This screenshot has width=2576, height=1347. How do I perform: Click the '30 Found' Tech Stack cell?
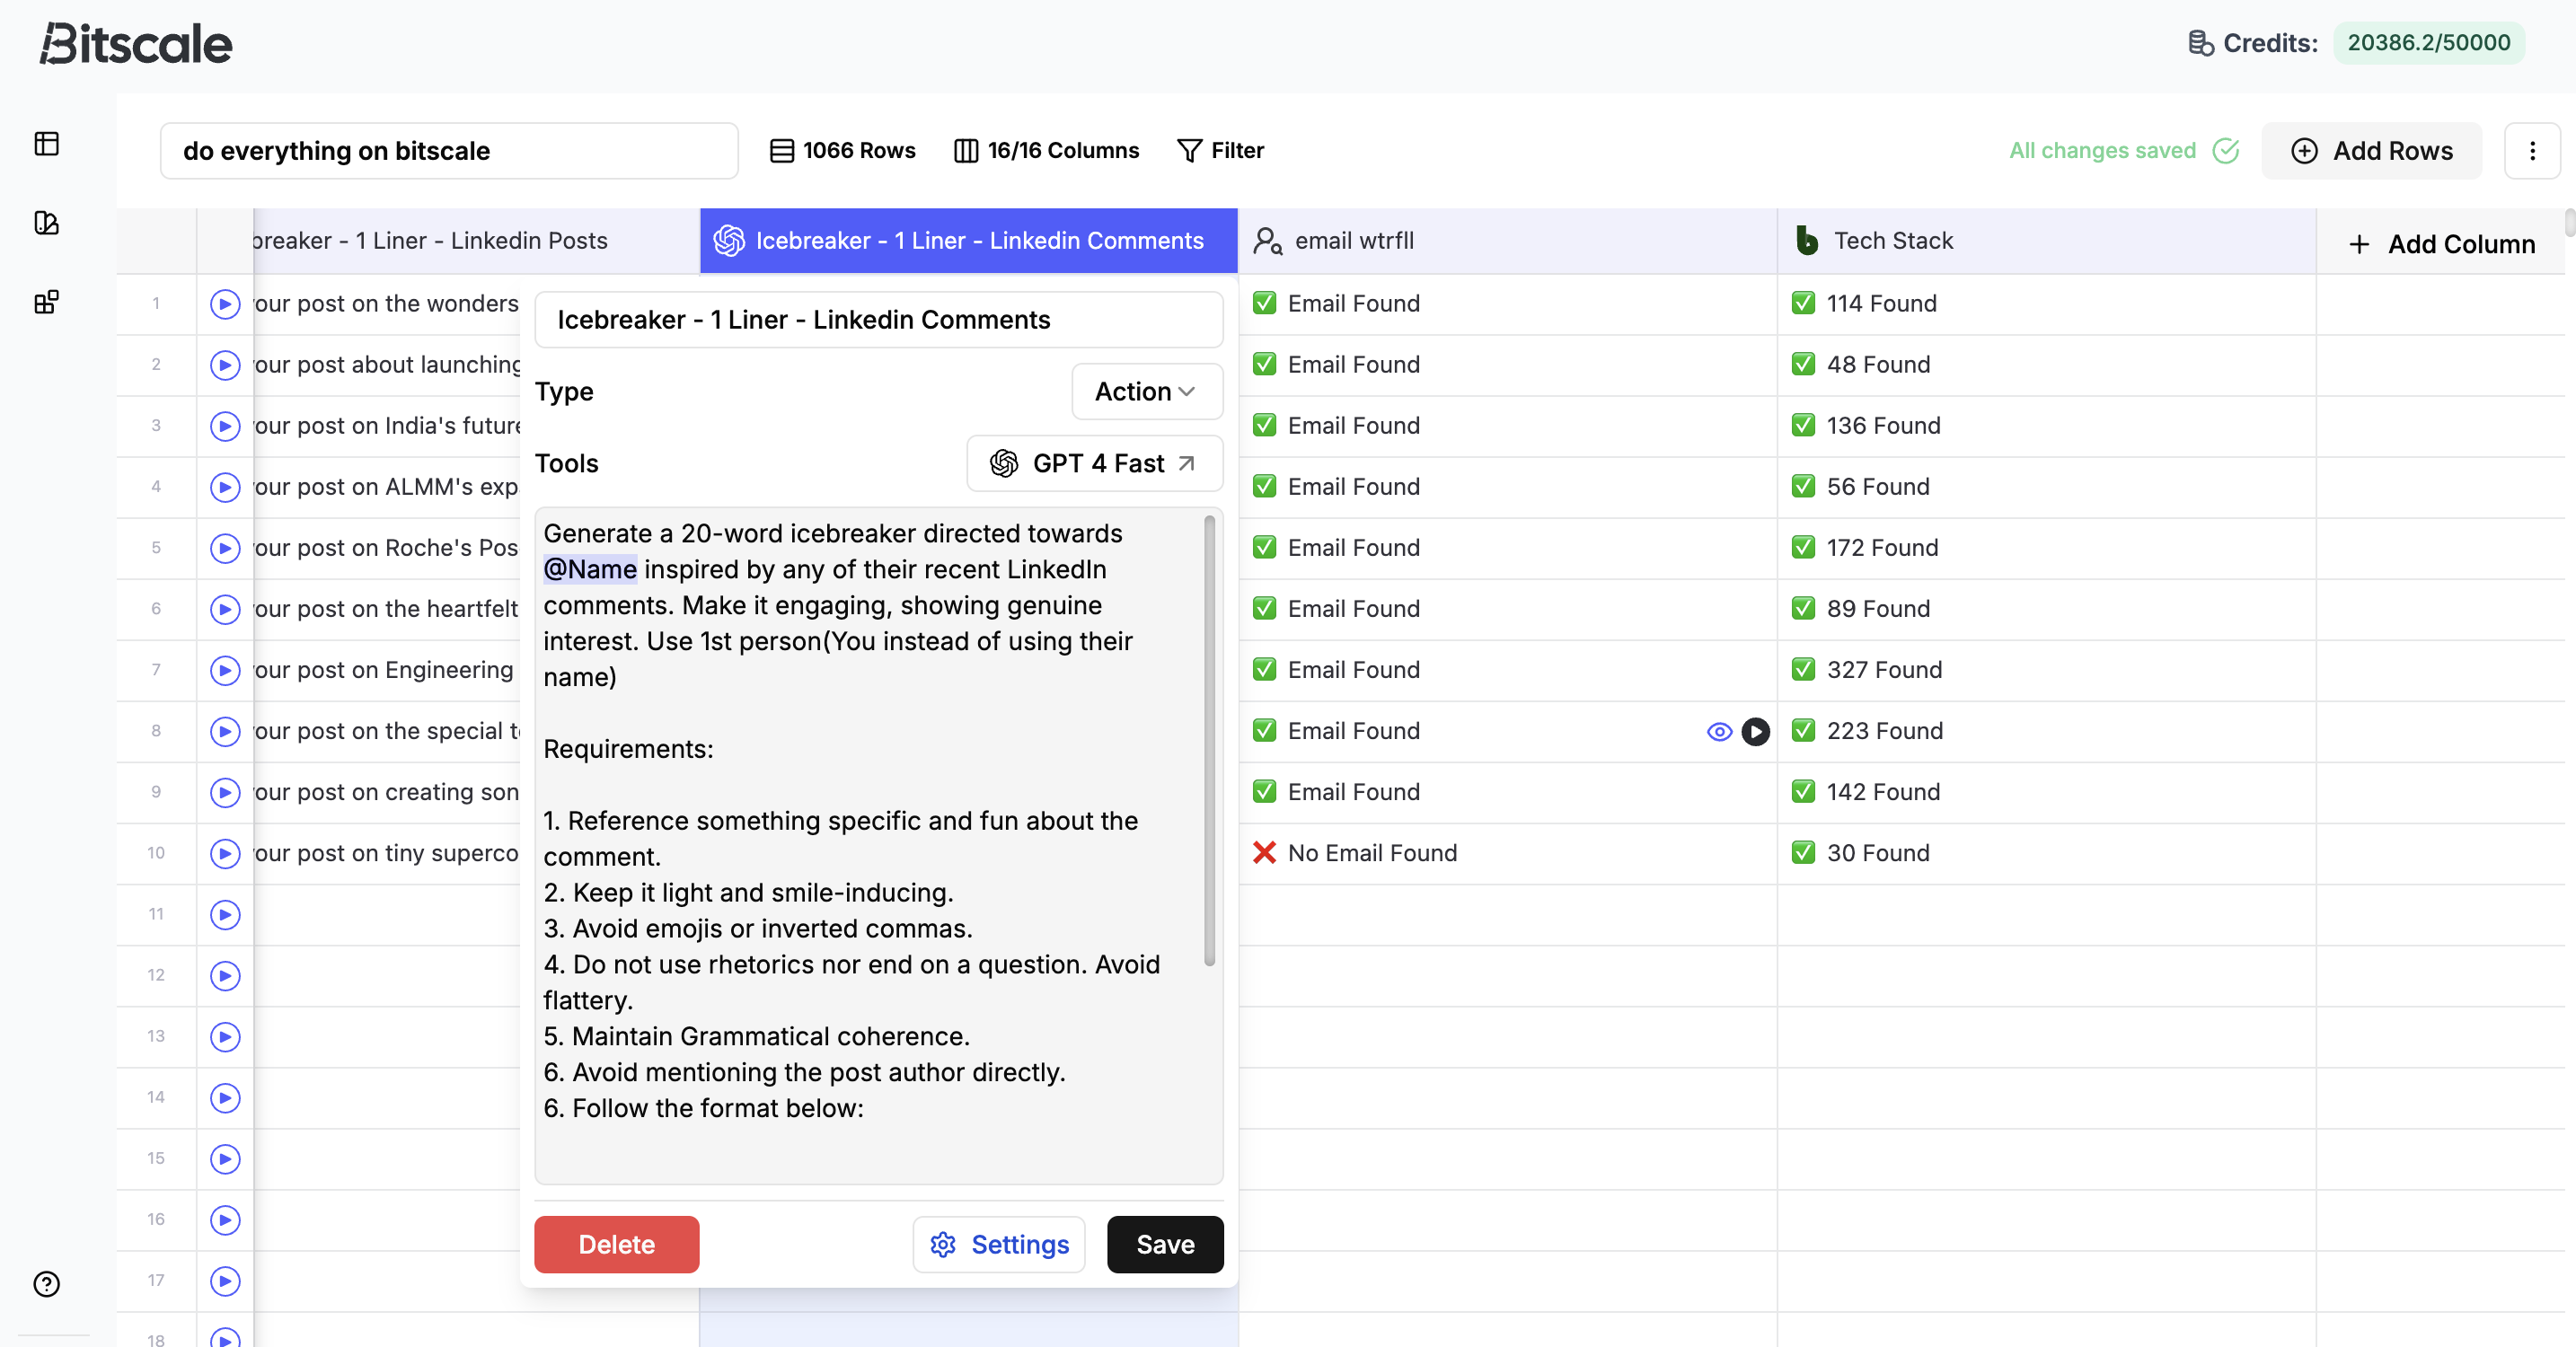click(2046, 853)
